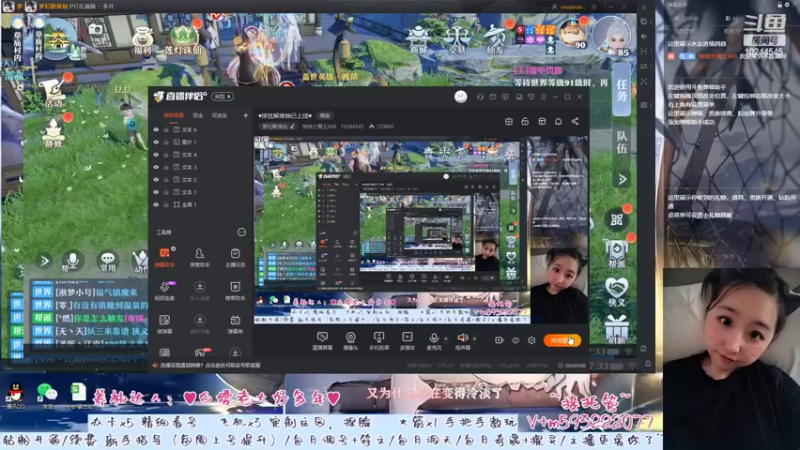Click the player avatar level 85 in game
This screenshot has width=800, height=450.
612,36
